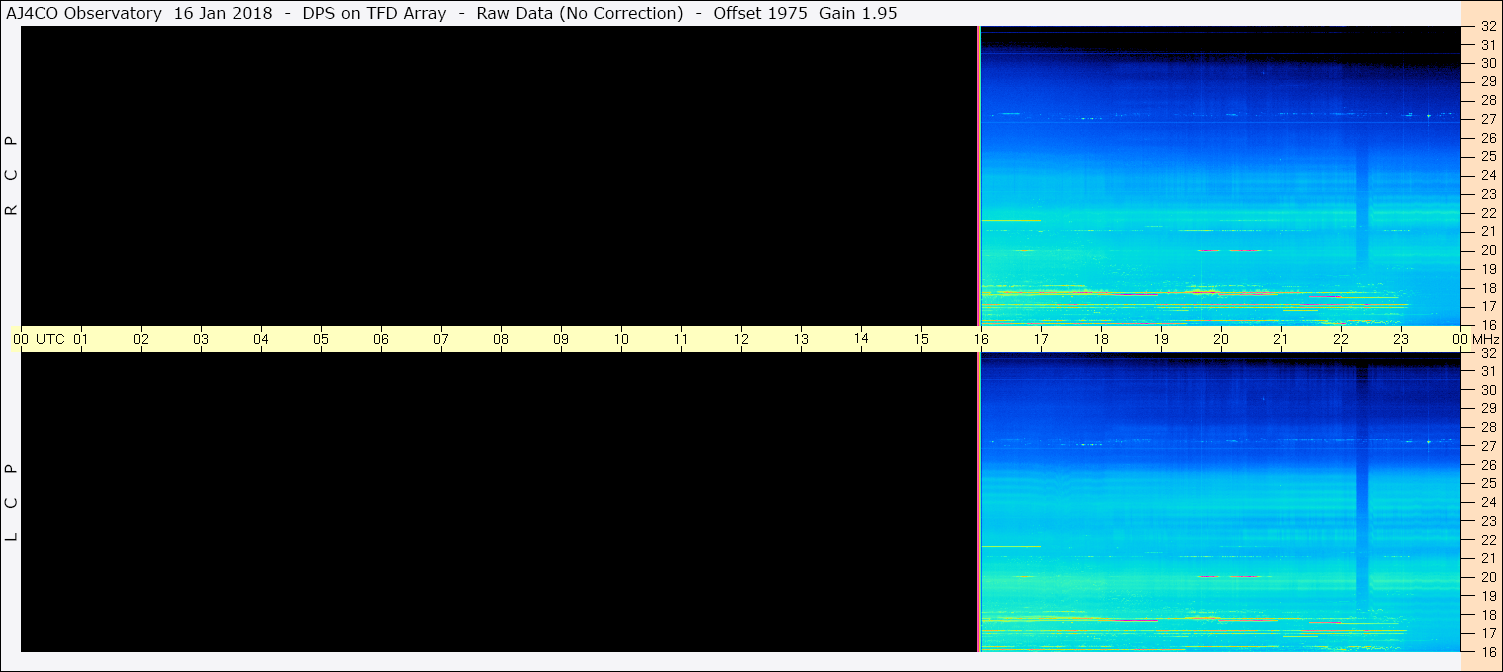Choose hour 06 on the UTC time axis
This screenshot has height=672, width=1503.
(381, 339)
